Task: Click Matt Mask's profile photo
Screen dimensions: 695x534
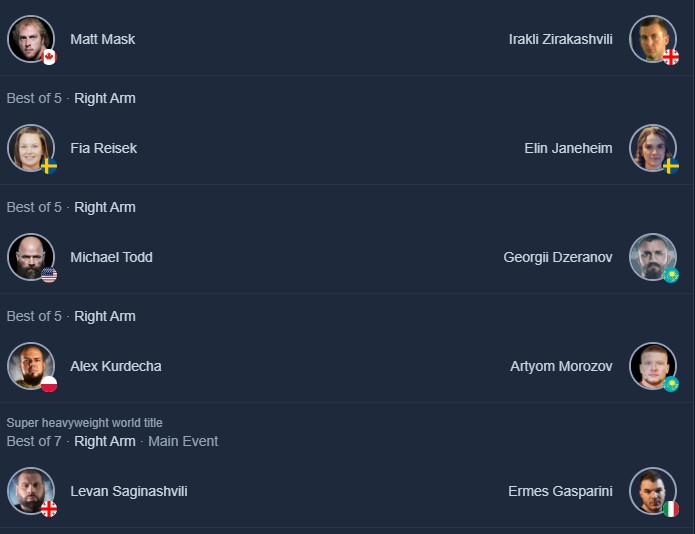Action: click(30, 39)
